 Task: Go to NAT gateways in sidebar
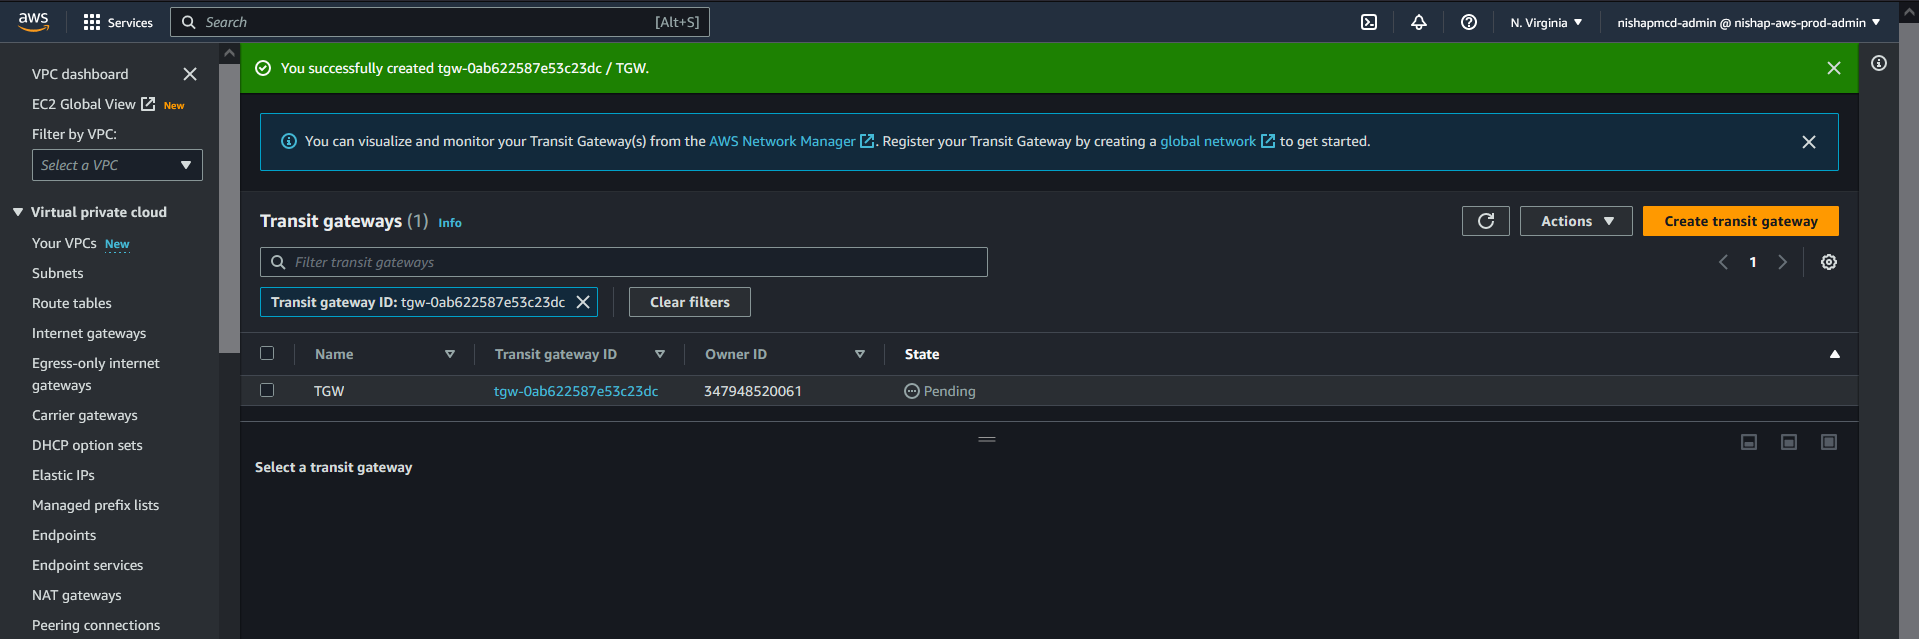pos(77,595)
